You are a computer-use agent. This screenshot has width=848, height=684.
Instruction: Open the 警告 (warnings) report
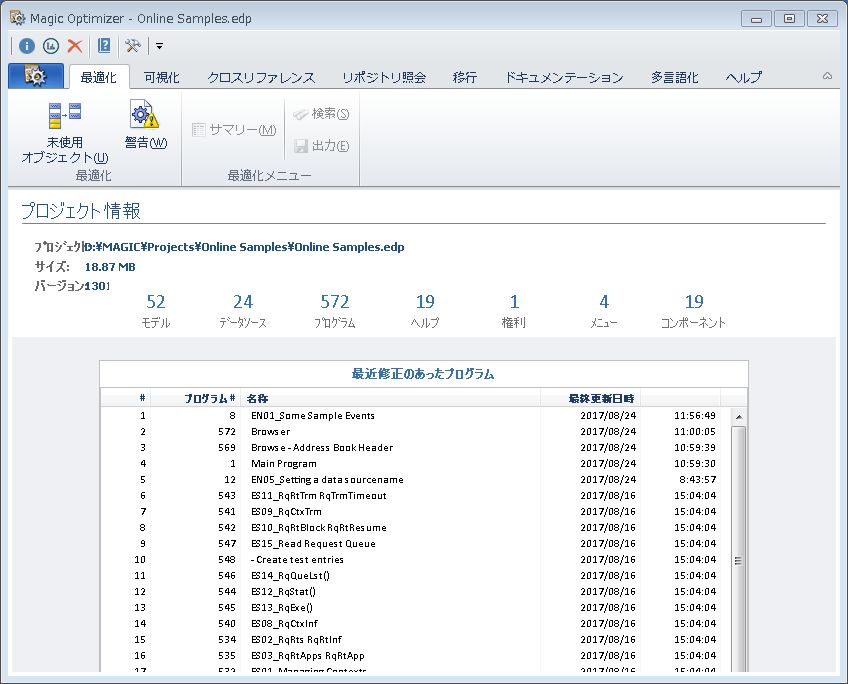click(x=145, y=126)
